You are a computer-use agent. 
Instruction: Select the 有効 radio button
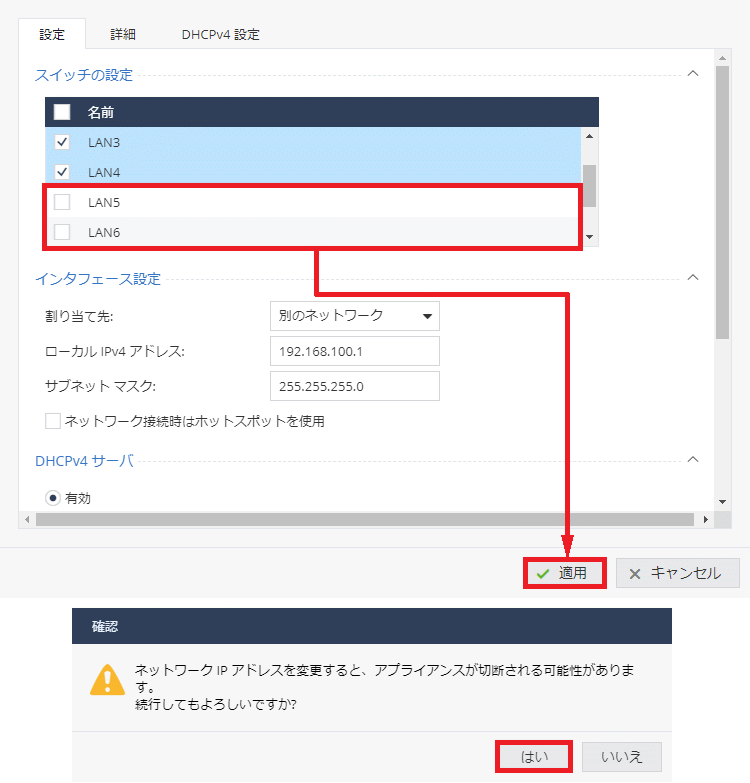tap(53, 497)
